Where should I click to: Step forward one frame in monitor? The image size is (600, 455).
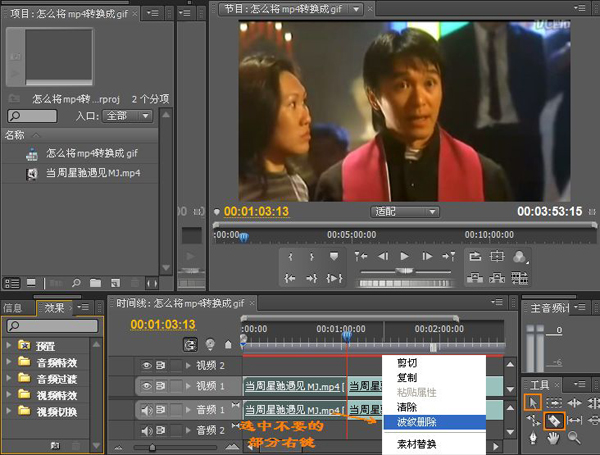[427, 256]
